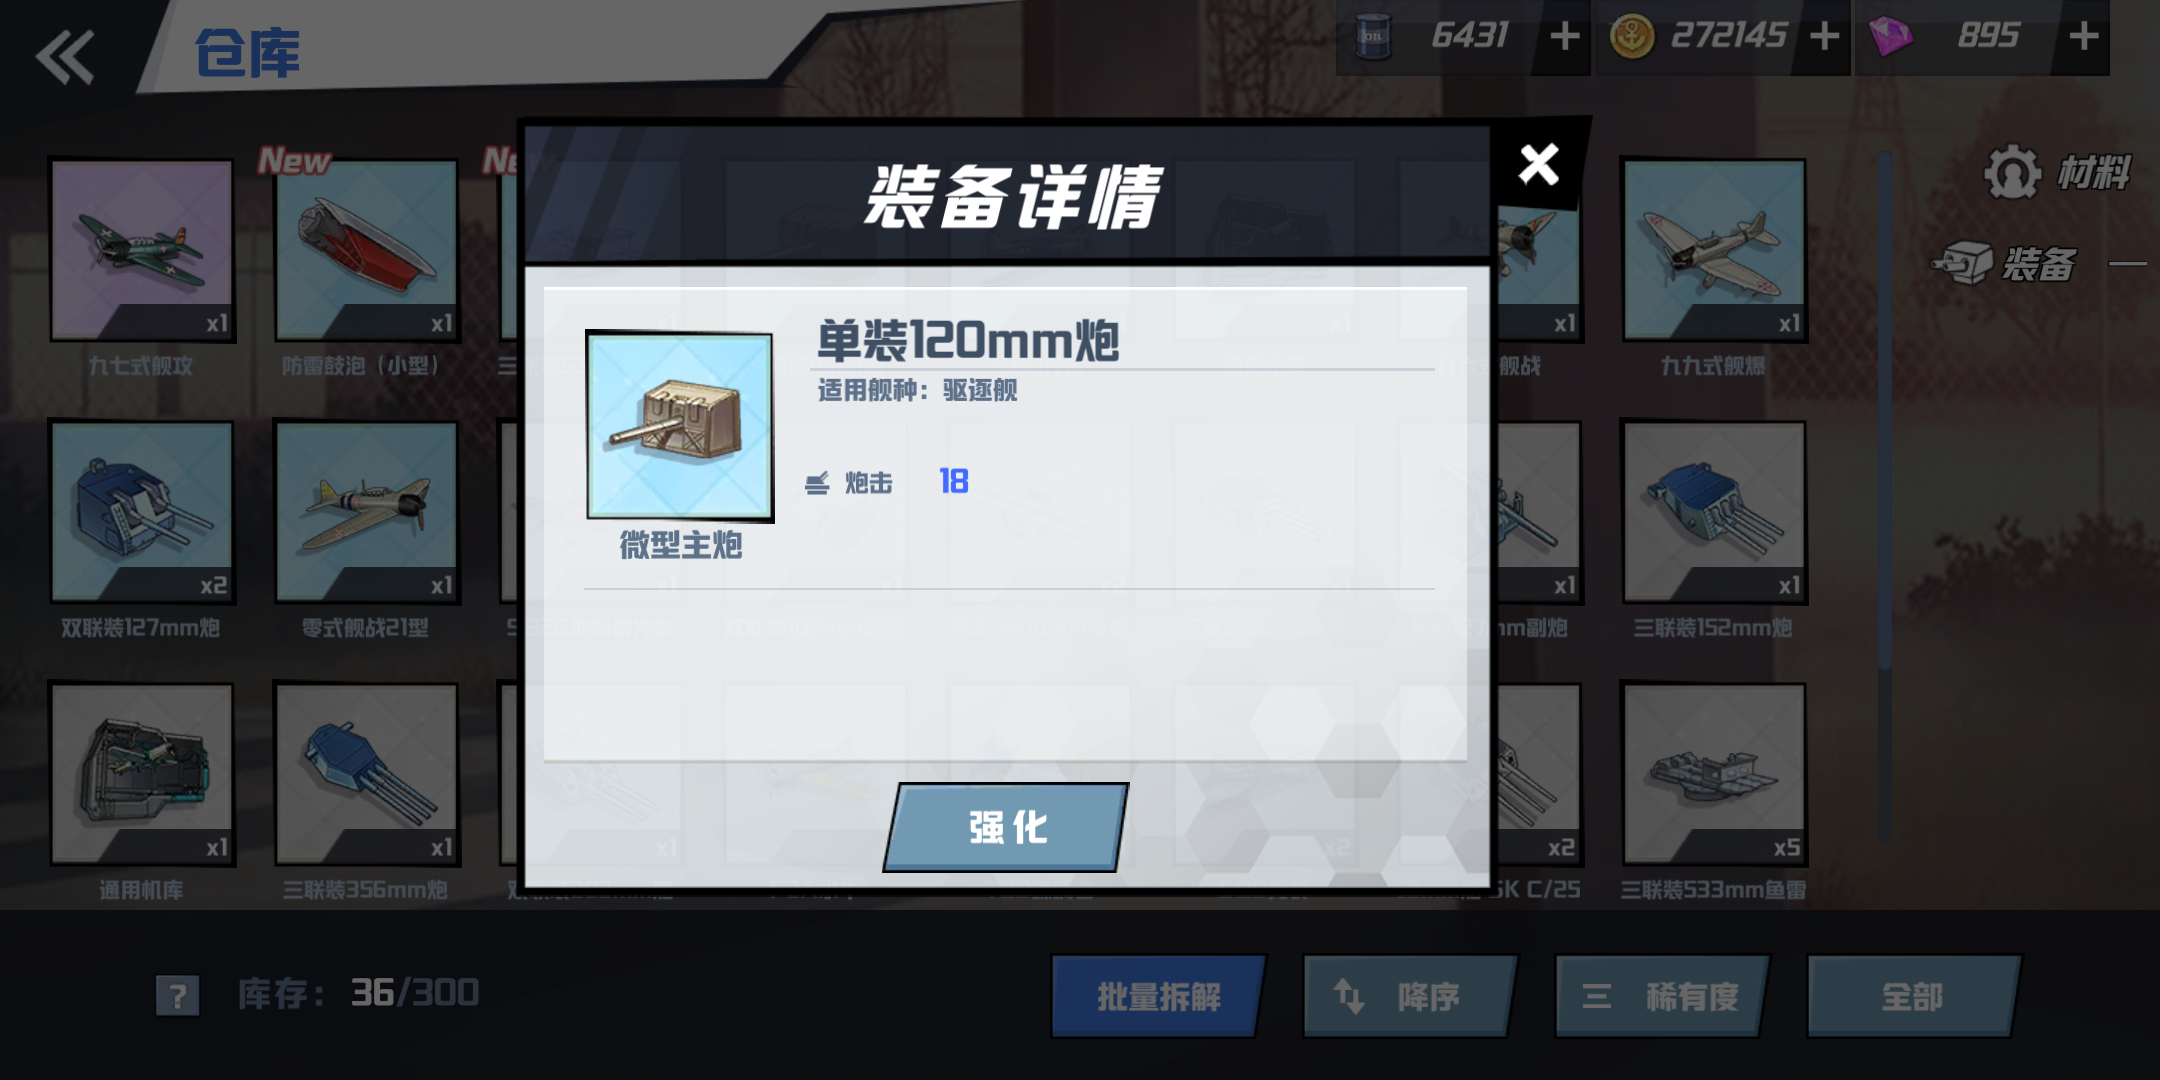Select the 三联装533mm鱼雷 item

coord(1714,774)
